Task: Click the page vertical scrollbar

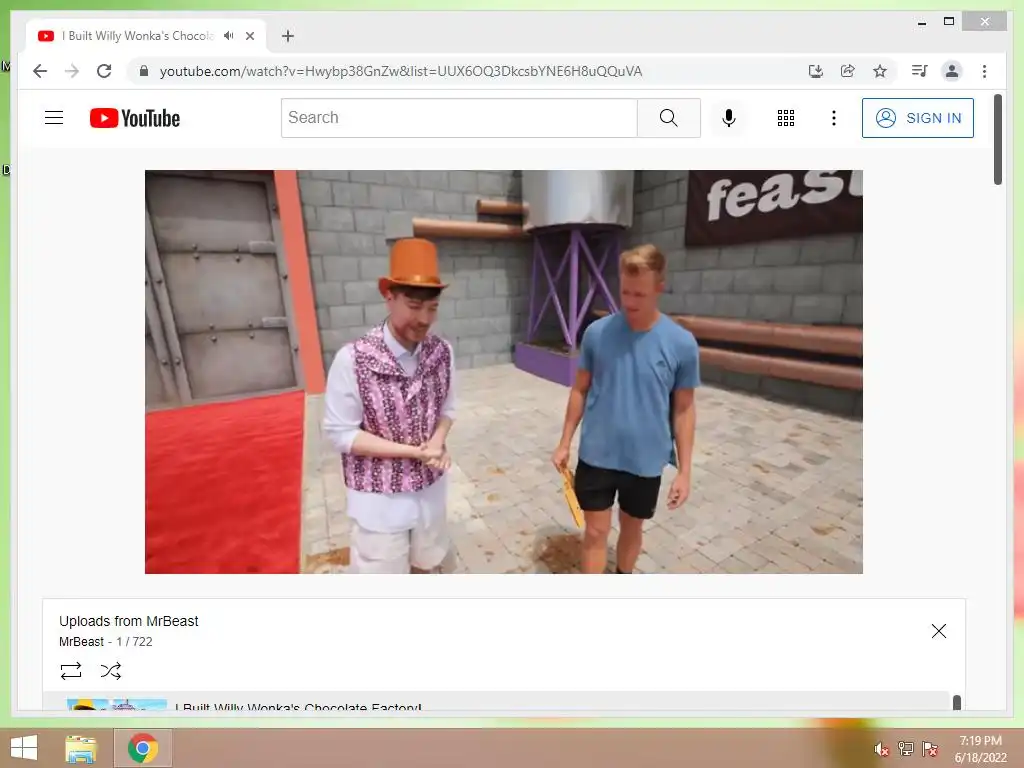Action: click(x=997, y=140)
